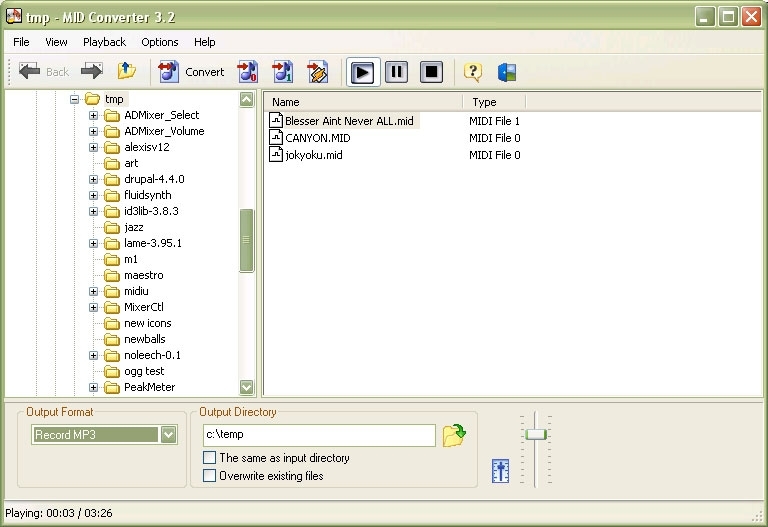Select the PeakMeter folder
The height and width of the screenshot is (527, 768).
pos(149,387)
